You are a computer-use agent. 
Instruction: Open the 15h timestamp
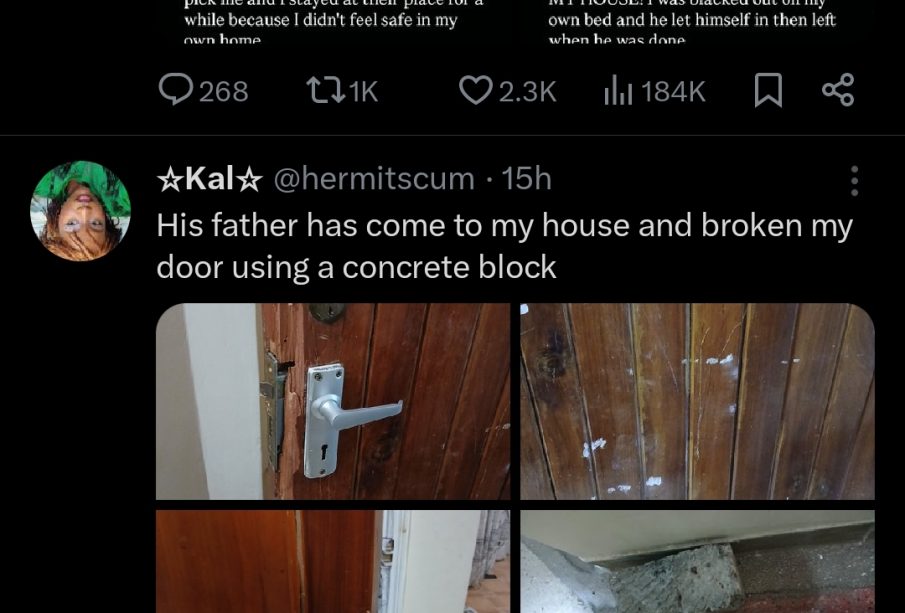click(x=526, y=178)
